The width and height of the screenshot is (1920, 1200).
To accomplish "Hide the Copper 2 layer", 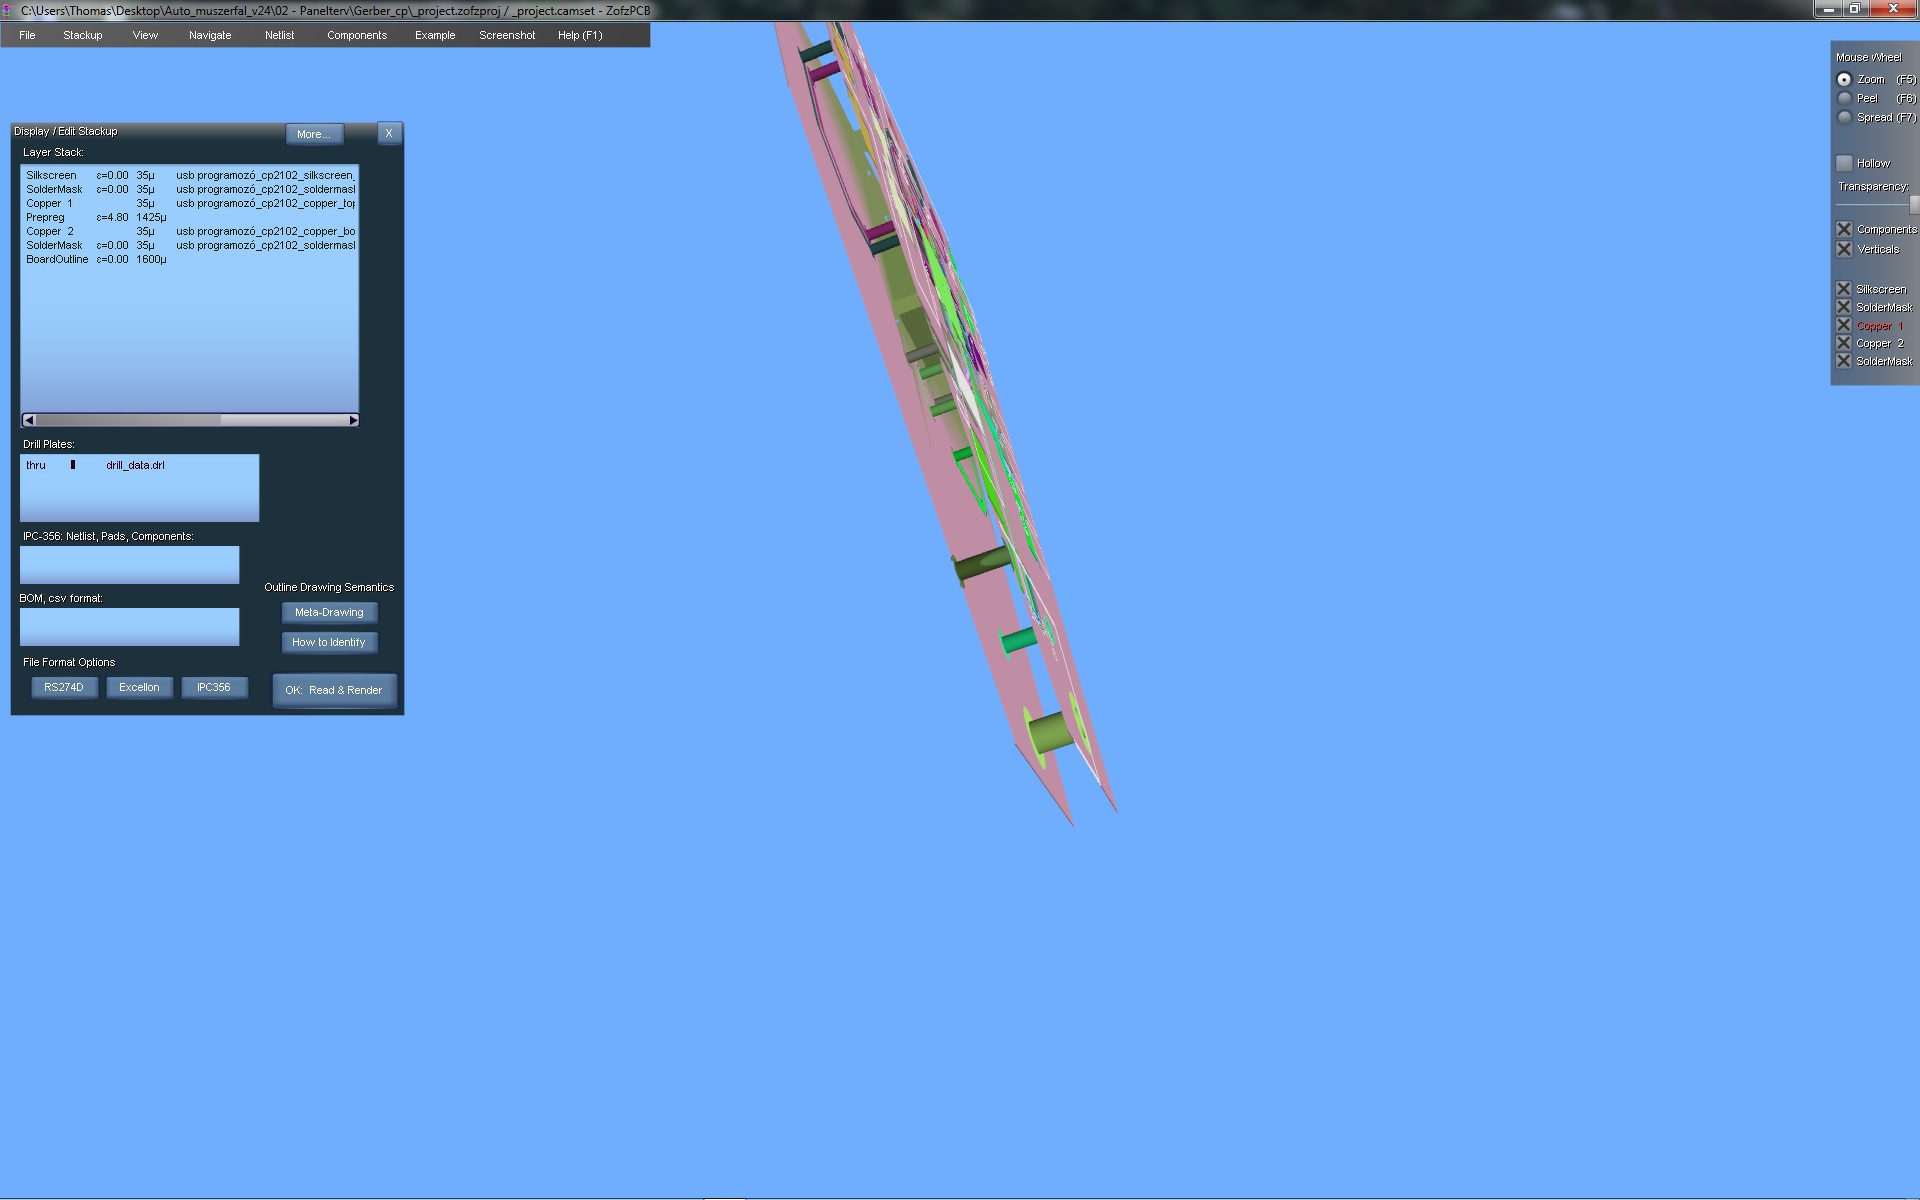I will point(1844,343).
